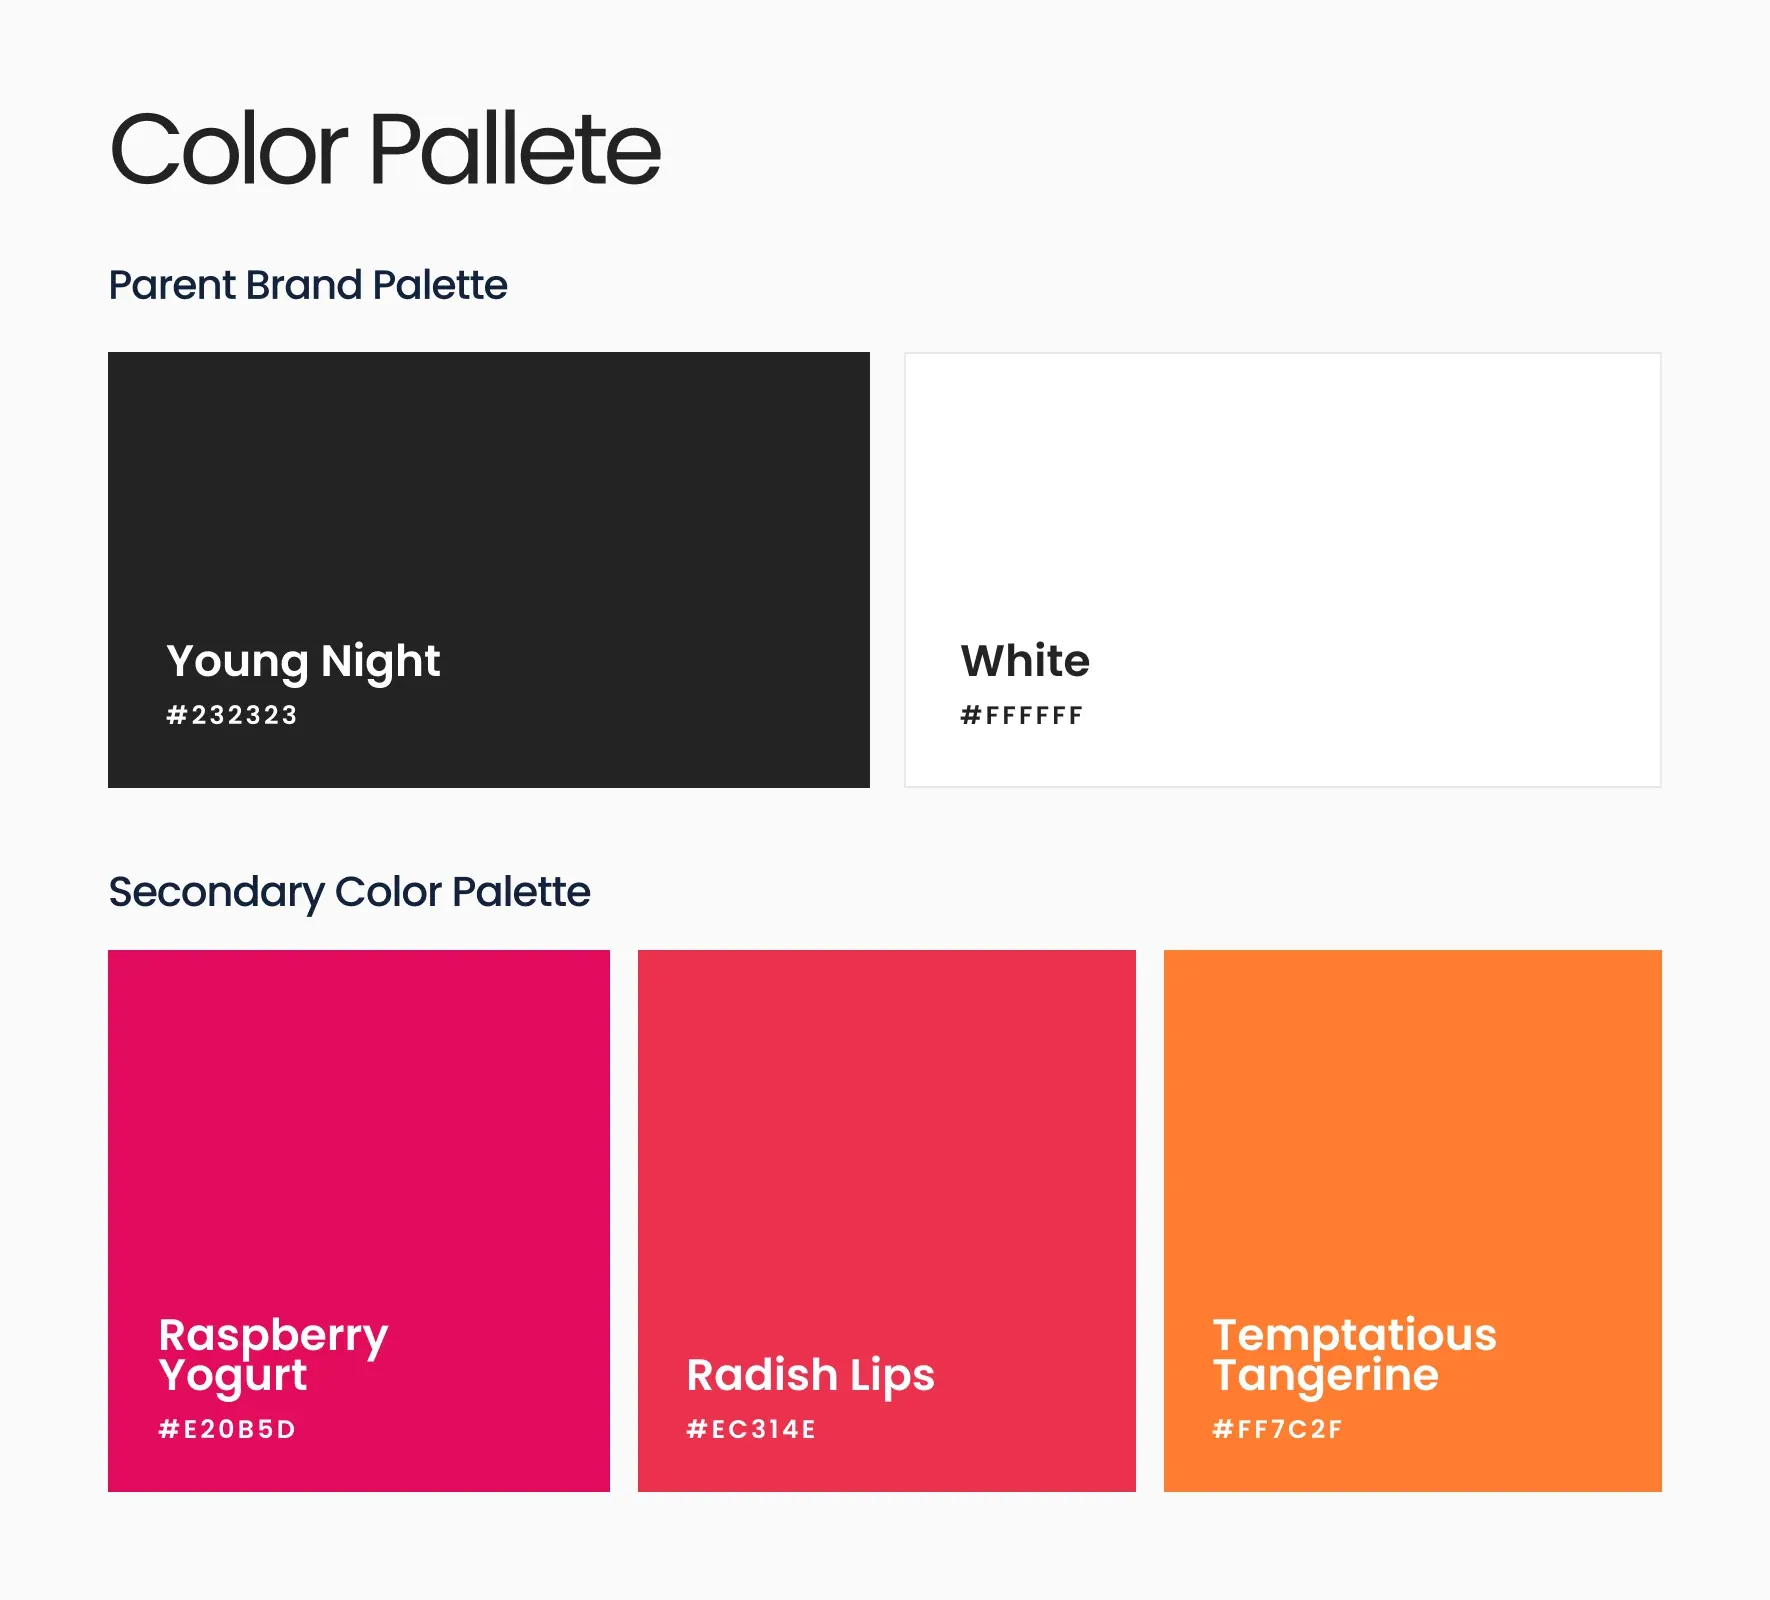Click the Color Pallete title
Screen dimensions: 1770x1600
(385, 150)
